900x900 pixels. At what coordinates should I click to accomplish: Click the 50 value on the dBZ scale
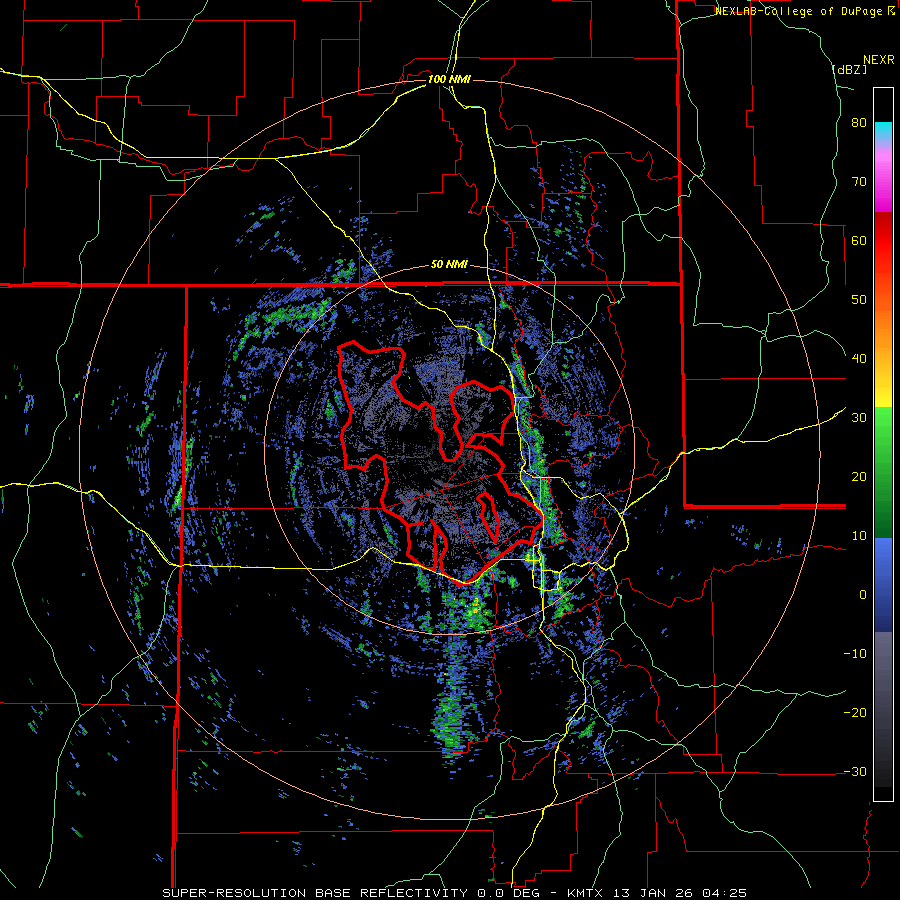[x=859, y=300]
